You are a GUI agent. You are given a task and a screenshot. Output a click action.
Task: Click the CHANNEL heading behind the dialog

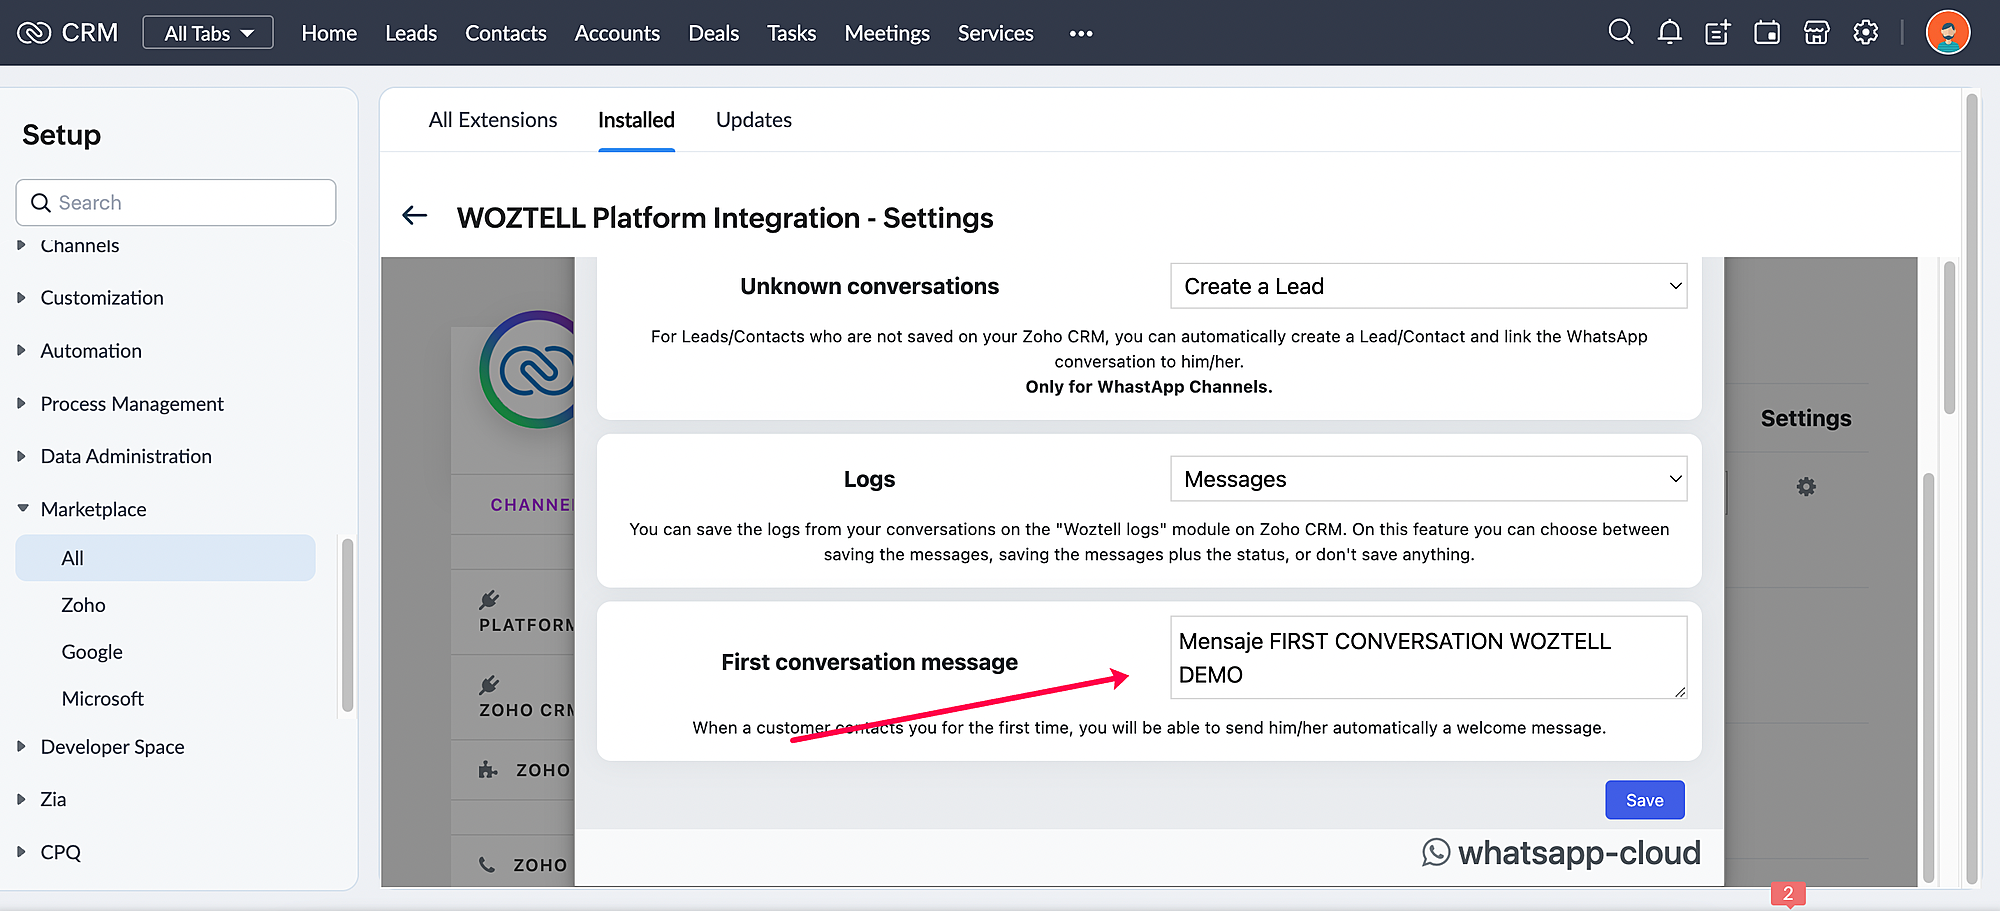click(533, 505)
